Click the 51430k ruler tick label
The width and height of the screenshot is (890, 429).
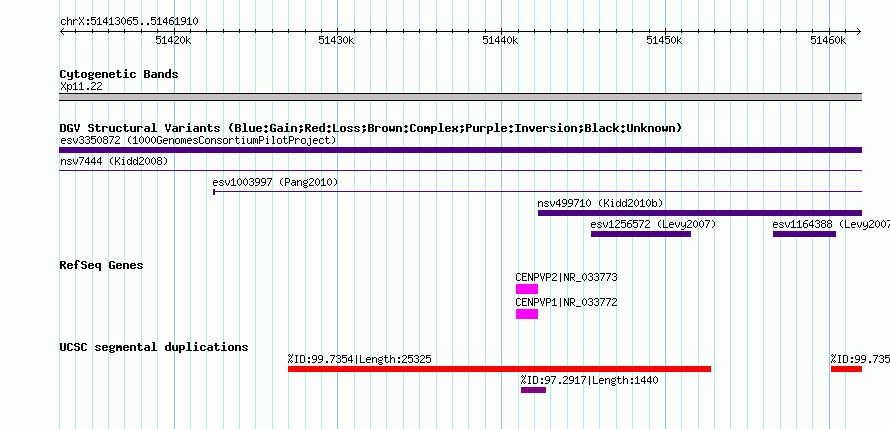coord(337,40)
